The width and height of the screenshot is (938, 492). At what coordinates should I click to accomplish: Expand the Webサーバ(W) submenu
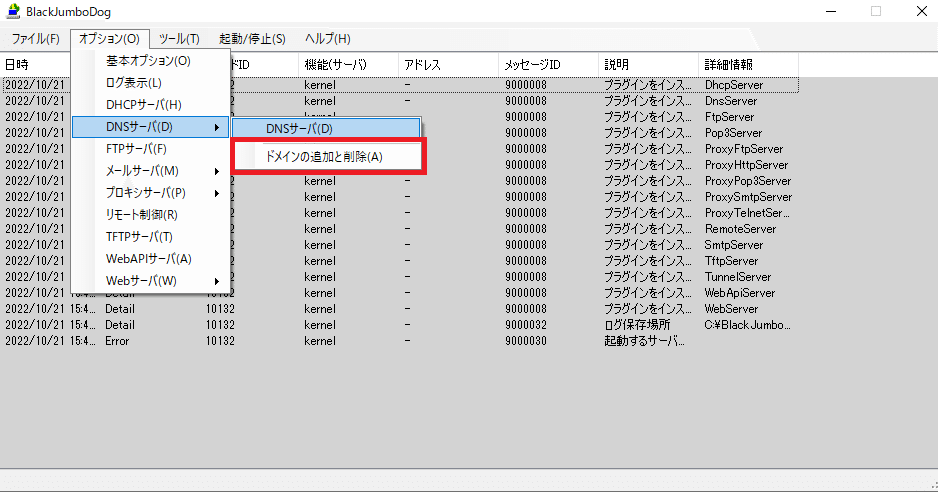pos(150,281)
